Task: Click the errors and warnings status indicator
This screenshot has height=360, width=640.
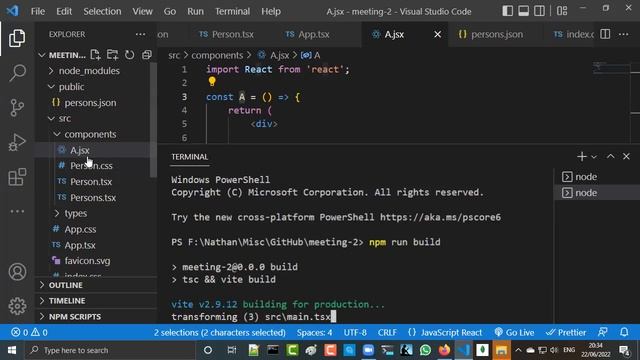Action: coord(29,333)
